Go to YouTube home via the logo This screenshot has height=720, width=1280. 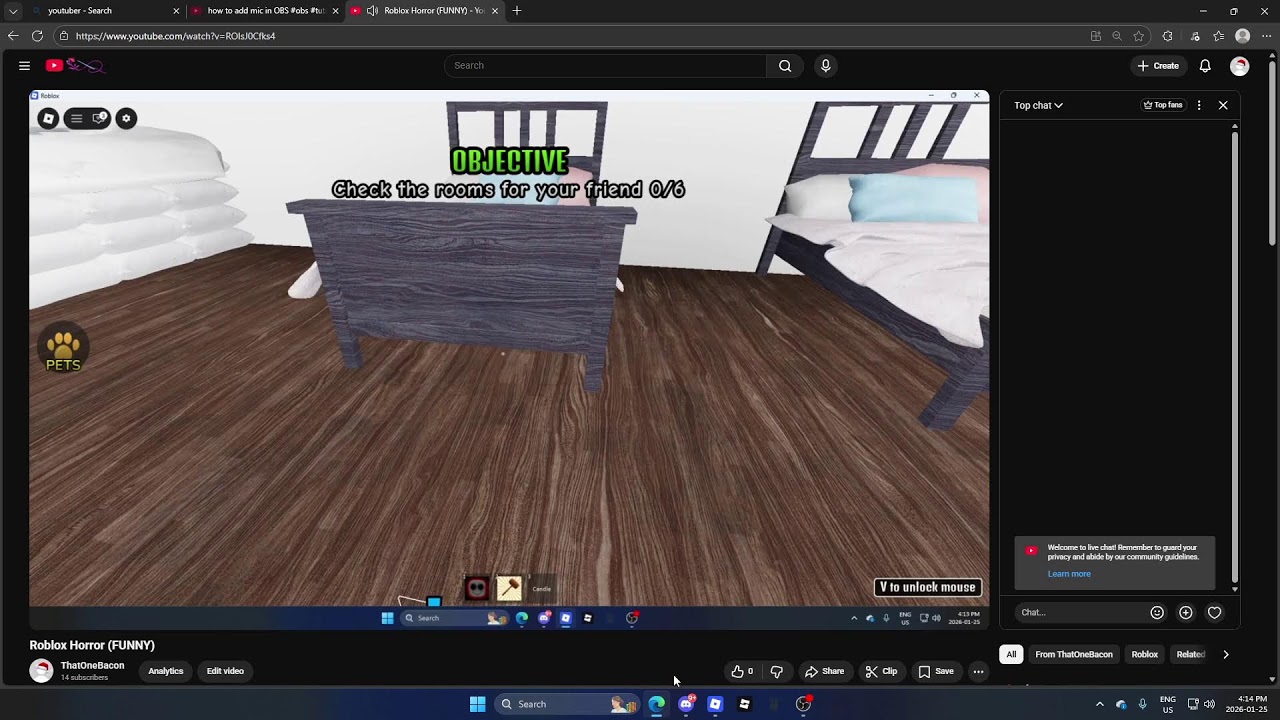[x=75, y=66]
